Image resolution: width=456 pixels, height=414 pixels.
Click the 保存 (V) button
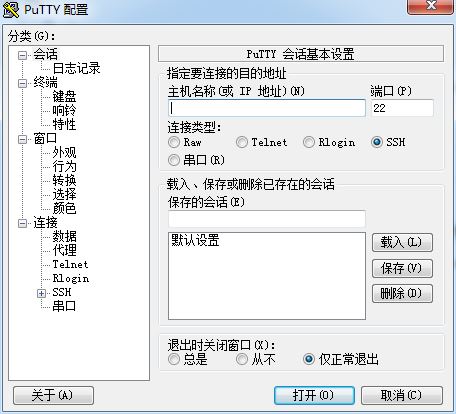[402, 268]
